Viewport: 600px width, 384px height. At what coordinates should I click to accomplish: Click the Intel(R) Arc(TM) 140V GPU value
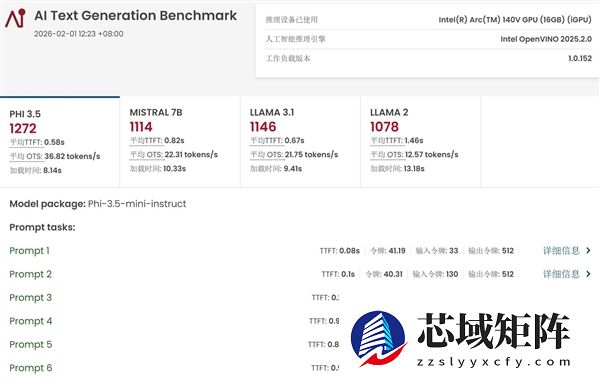(x=515, y=20)
